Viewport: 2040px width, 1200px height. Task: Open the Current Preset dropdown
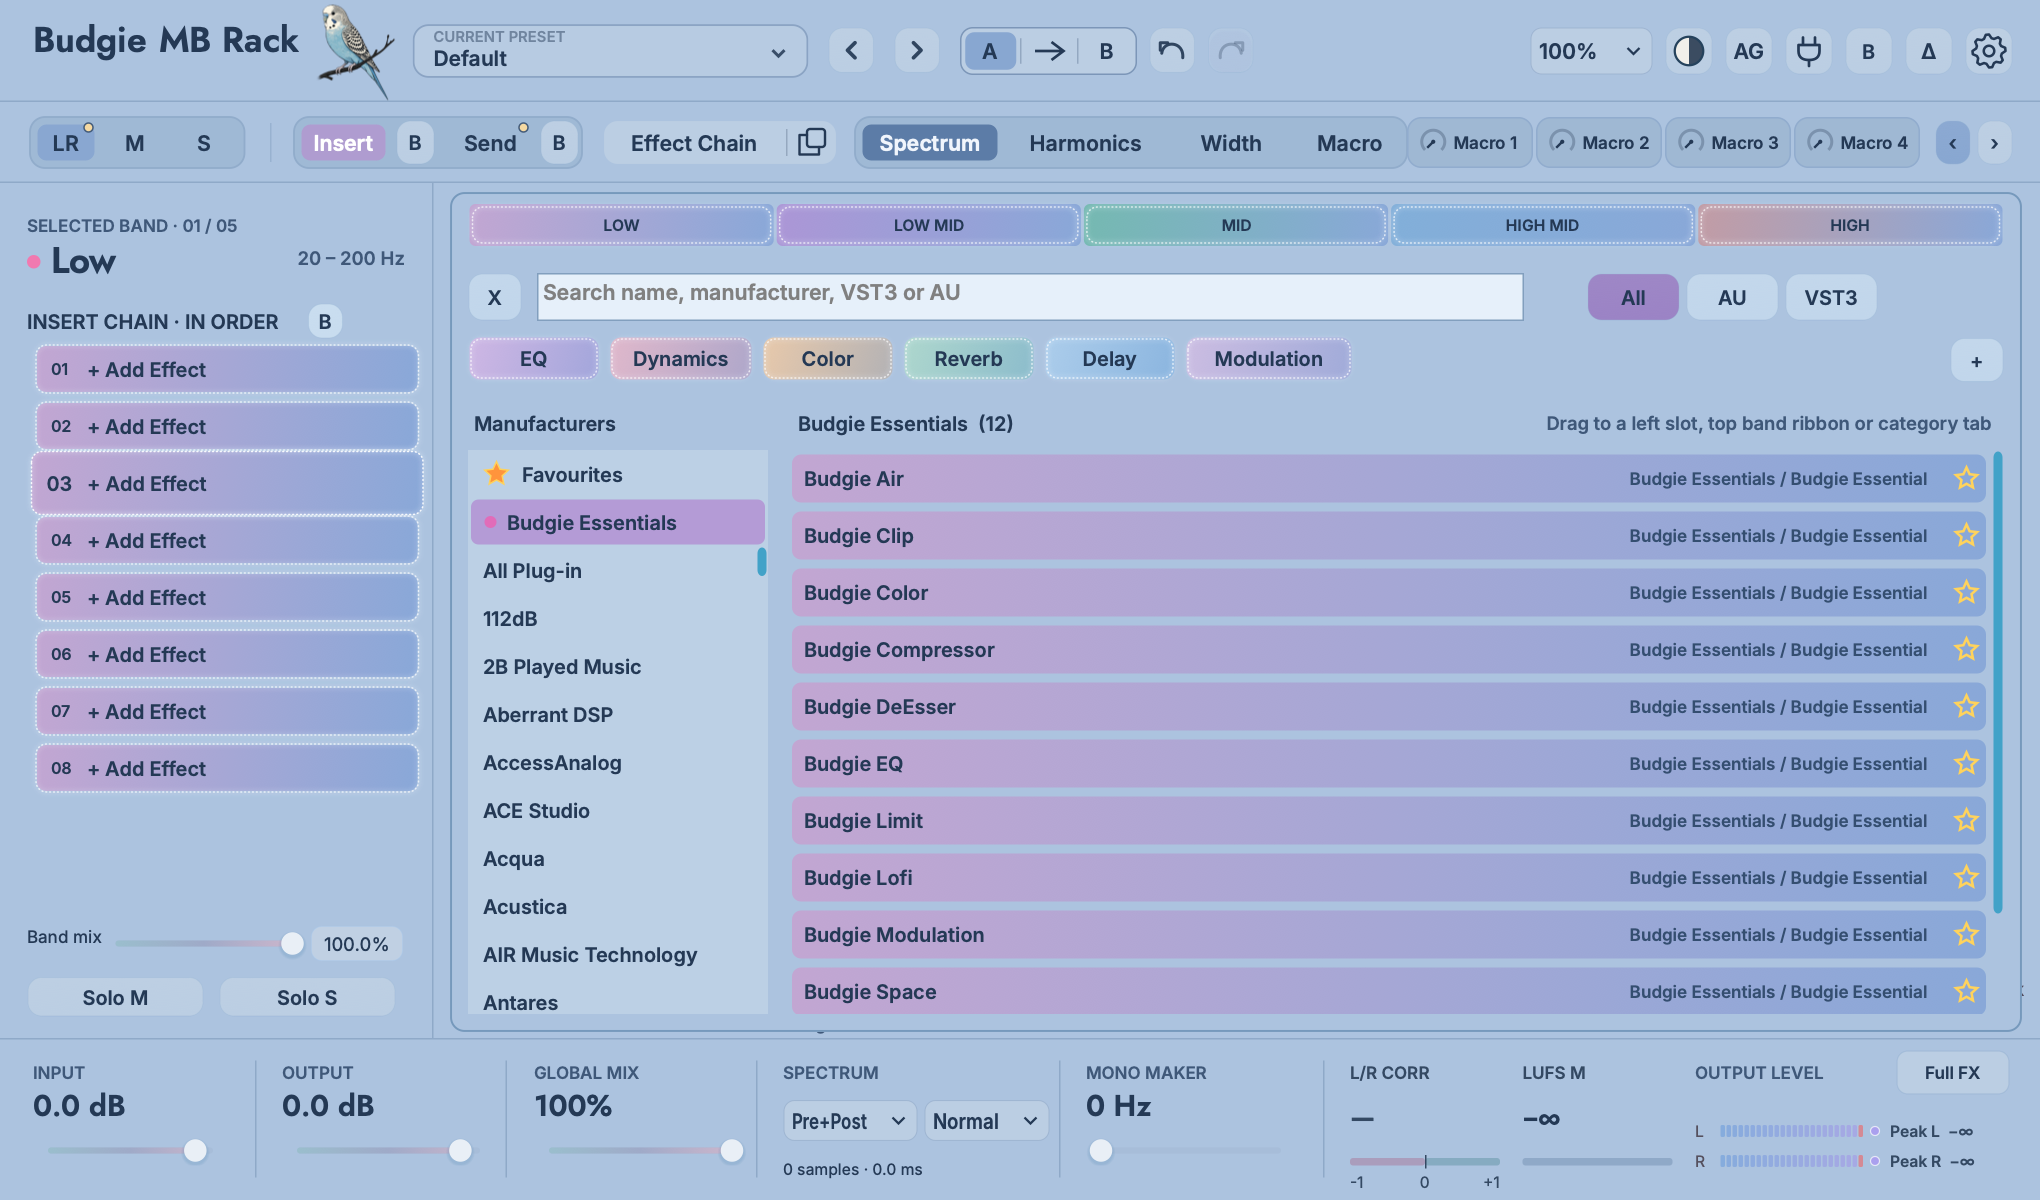point(610,51)
